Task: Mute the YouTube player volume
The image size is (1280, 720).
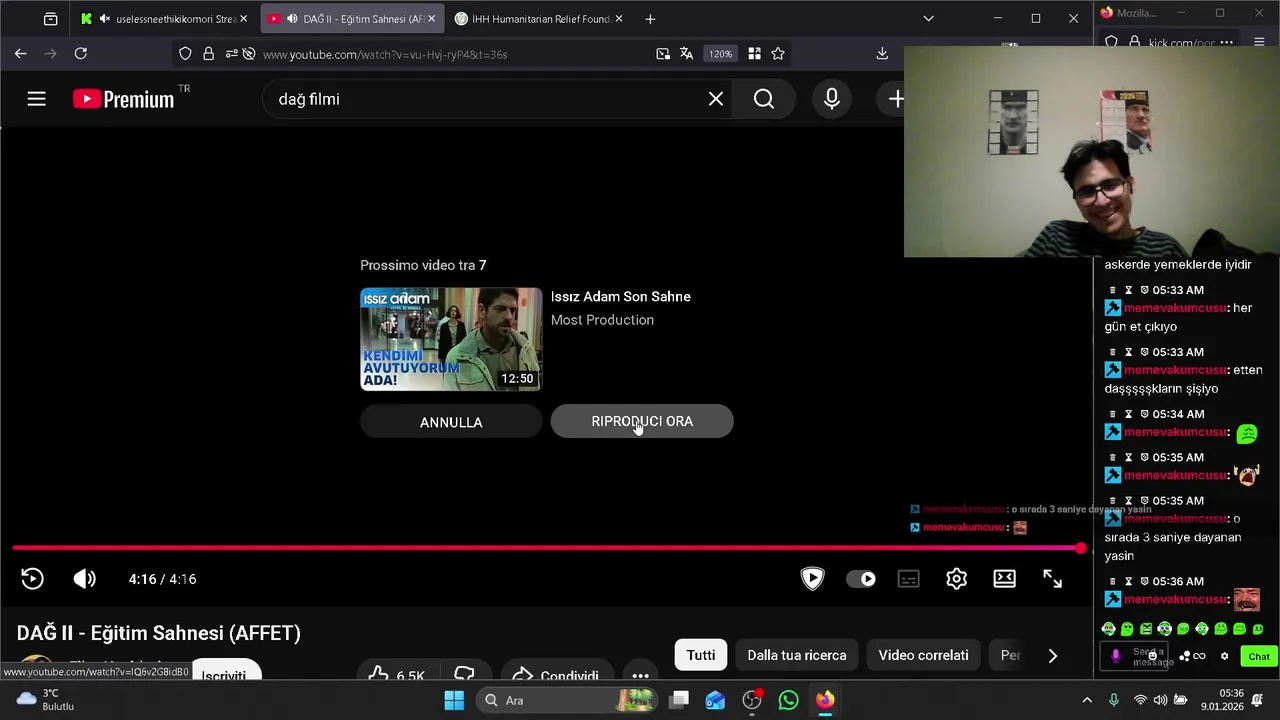Action: [x=85, y=579]
